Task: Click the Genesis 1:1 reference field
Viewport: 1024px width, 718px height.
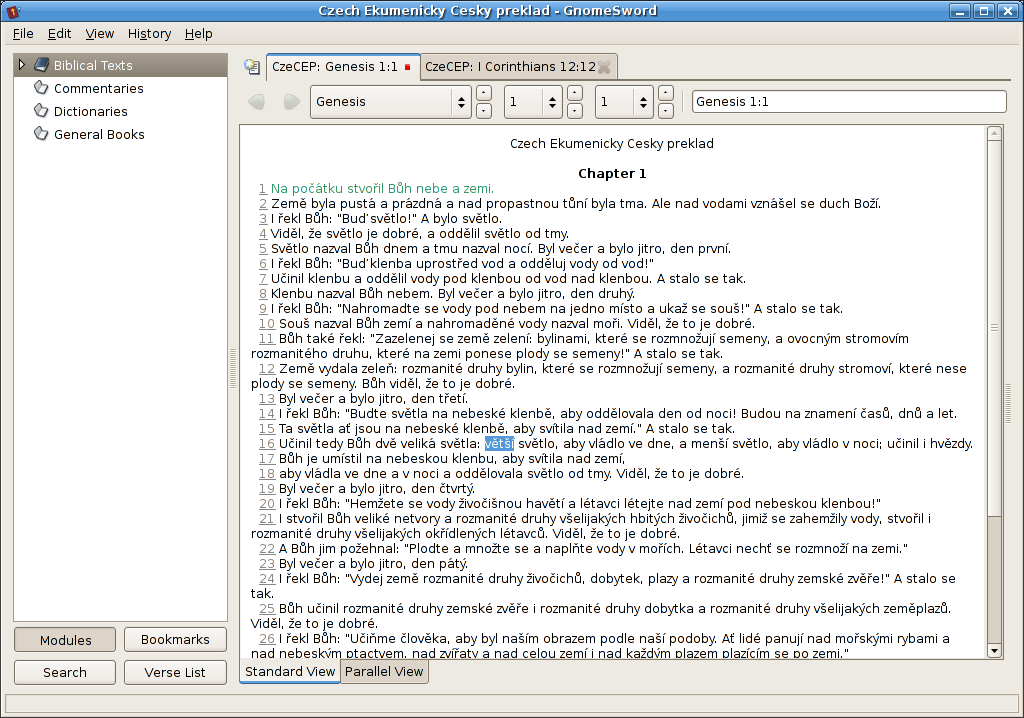Action: click(x=849, y=102)
